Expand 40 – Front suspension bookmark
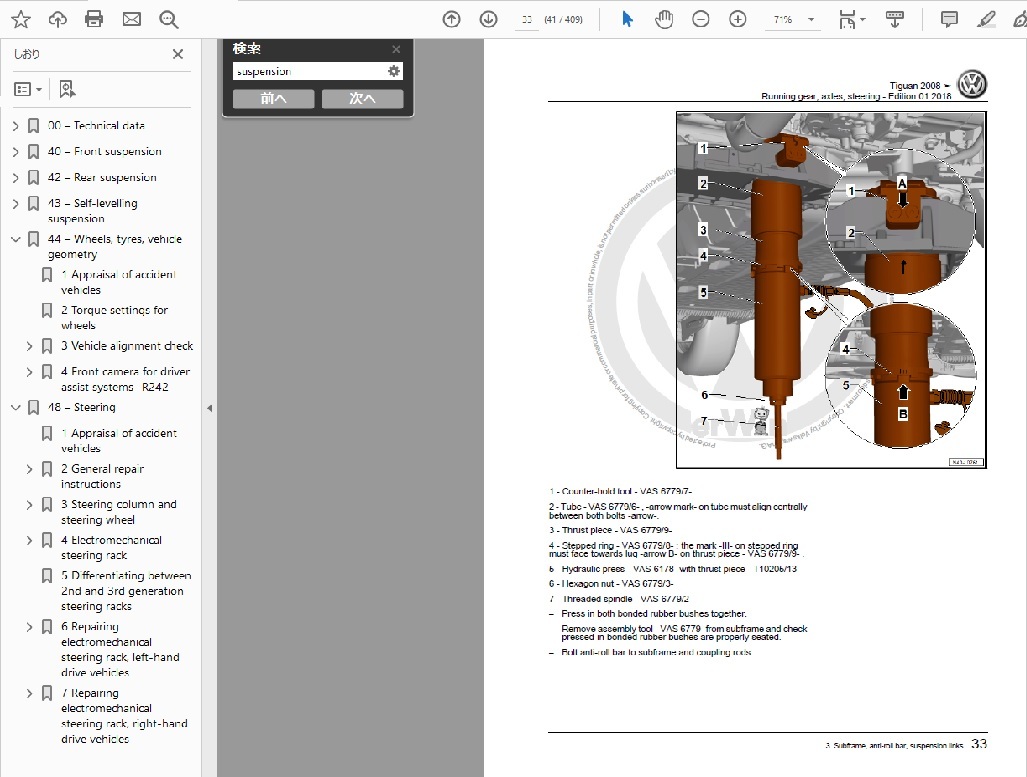Viewport: 1027px width, 777px height. pos(16,152)
